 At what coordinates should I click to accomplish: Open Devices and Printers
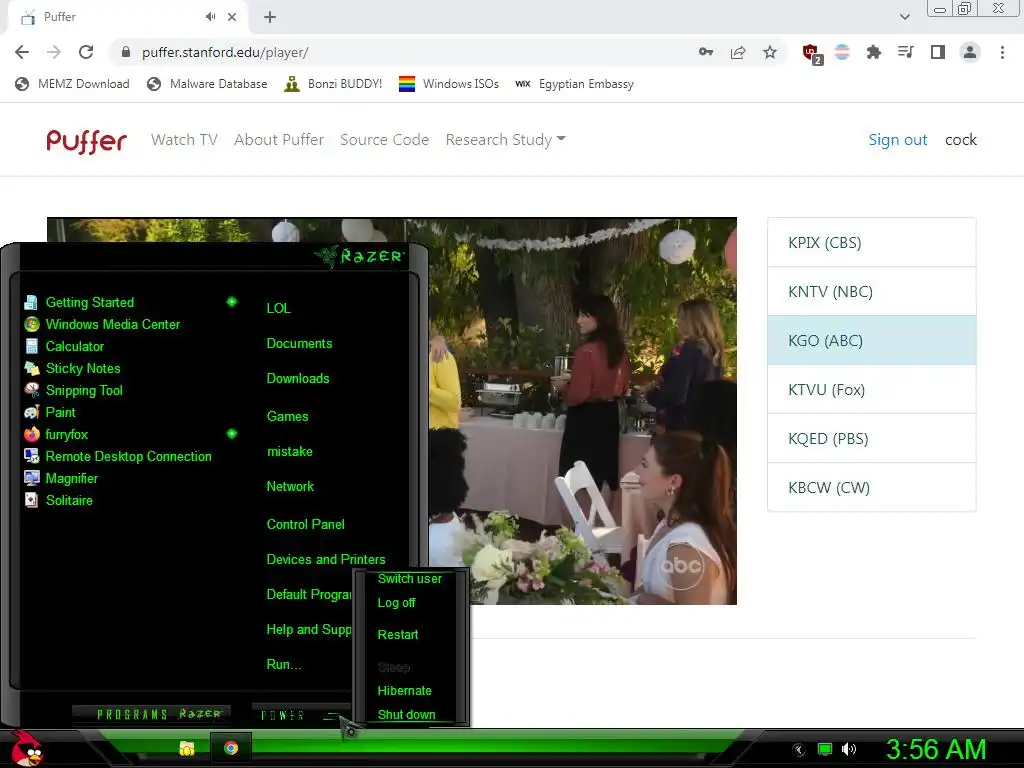tap(326, 560)
